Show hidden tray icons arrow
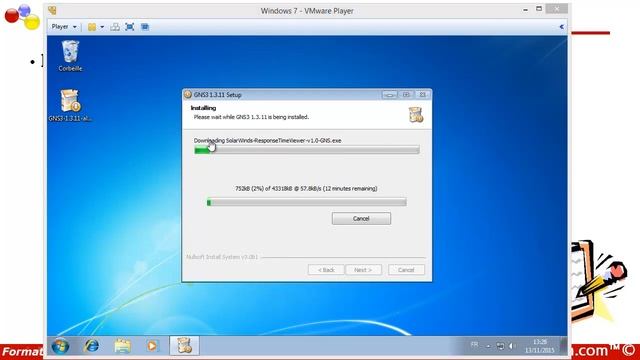 pos(488,346)
